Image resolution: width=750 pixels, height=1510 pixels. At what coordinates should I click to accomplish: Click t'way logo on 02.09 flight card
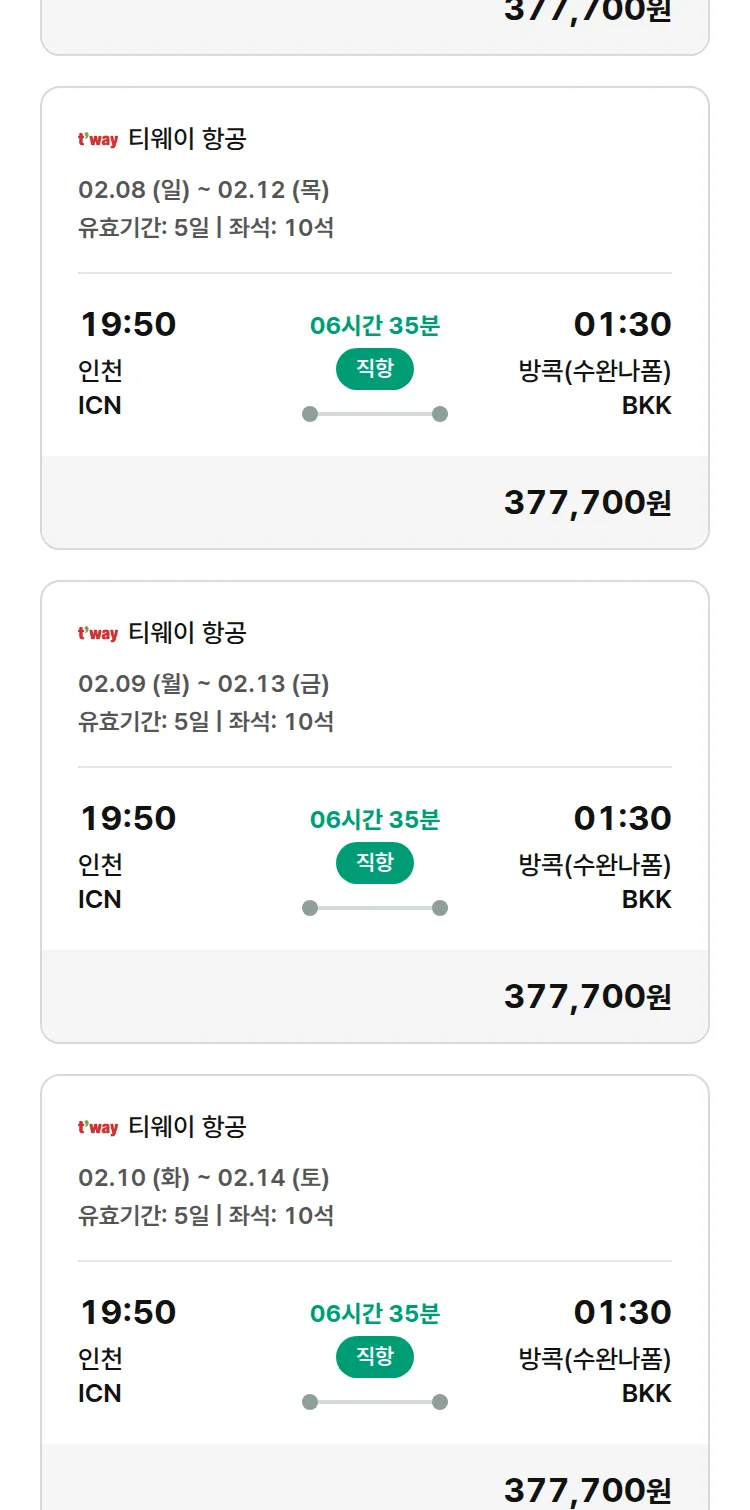point(98,634)
